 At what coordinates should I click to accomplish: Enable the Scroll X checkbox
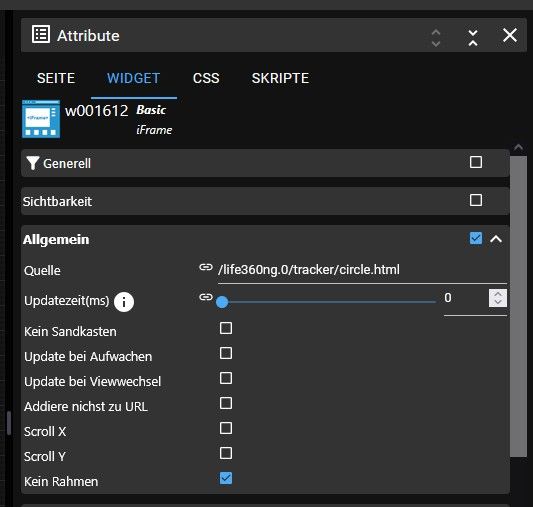[226, 428]
